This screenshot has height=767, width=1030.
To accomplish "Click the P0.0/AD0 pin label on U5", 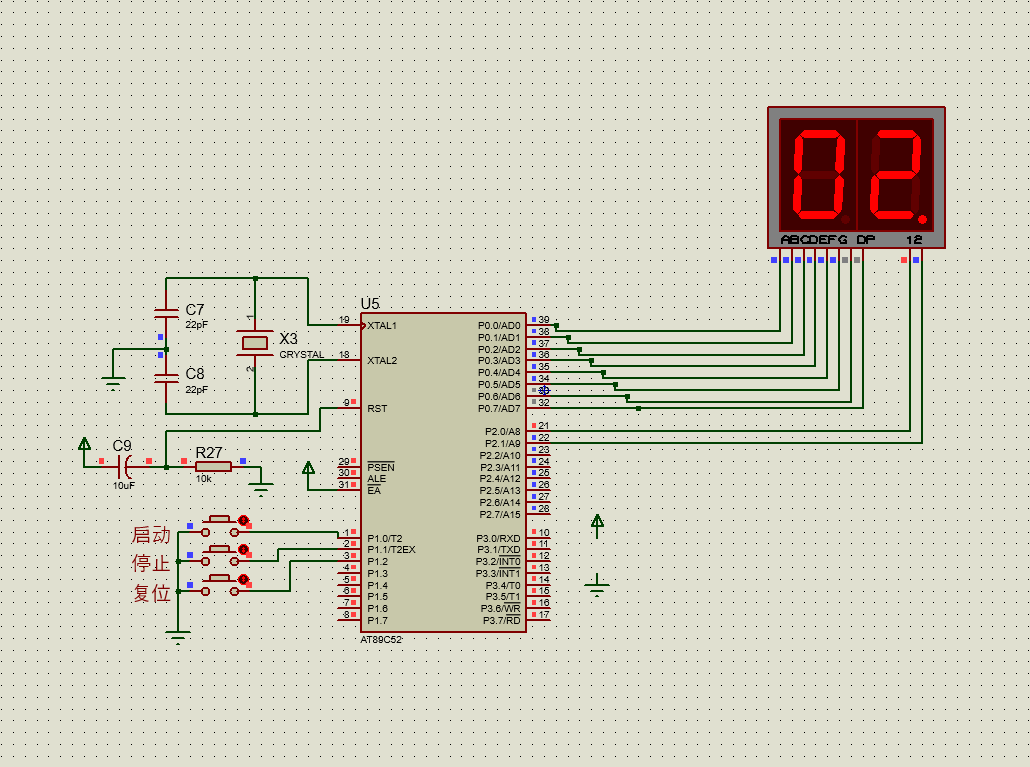I will (x=499, y=326).
